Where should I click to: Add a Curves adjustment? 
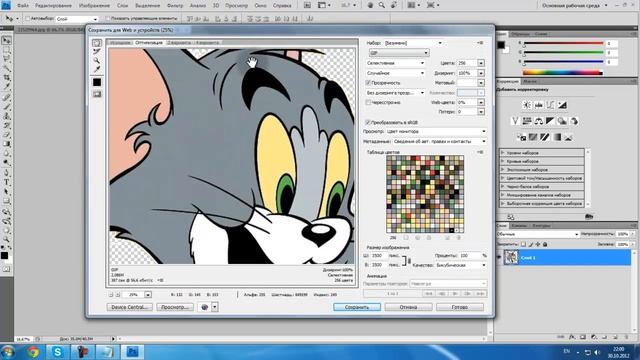551,105
